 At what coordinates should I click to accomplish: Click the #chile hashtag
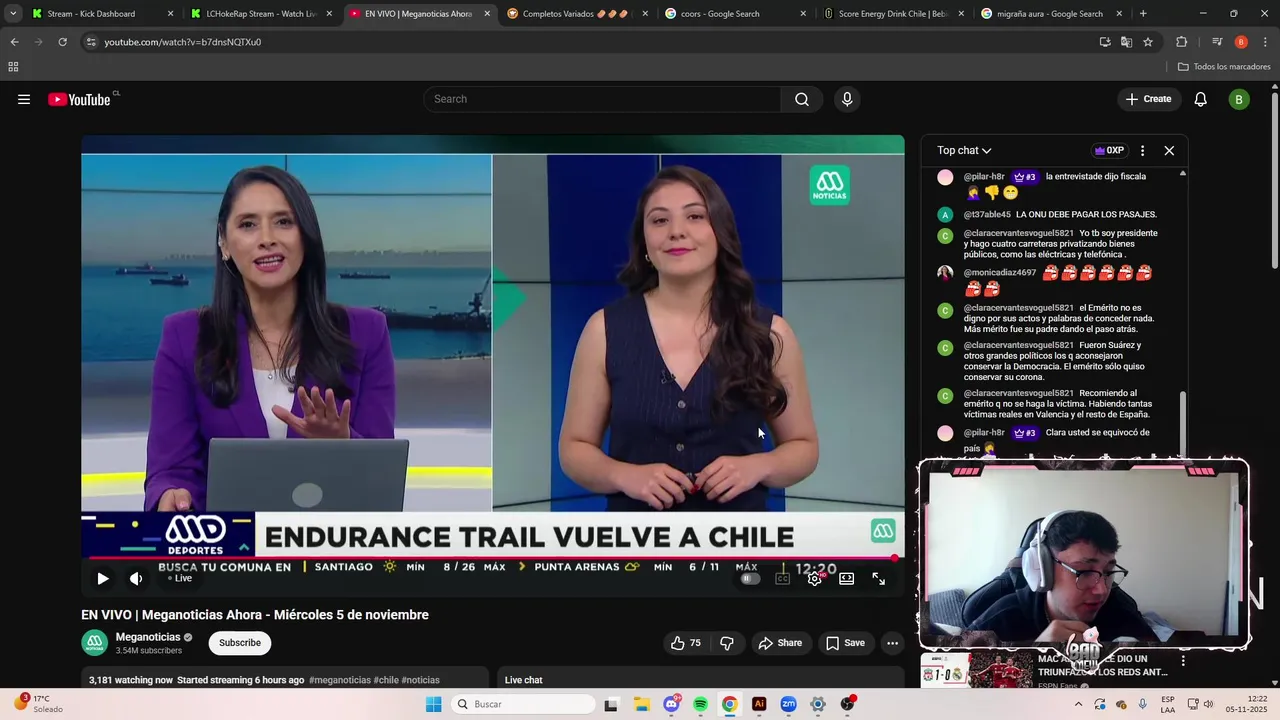pos(386,680)
